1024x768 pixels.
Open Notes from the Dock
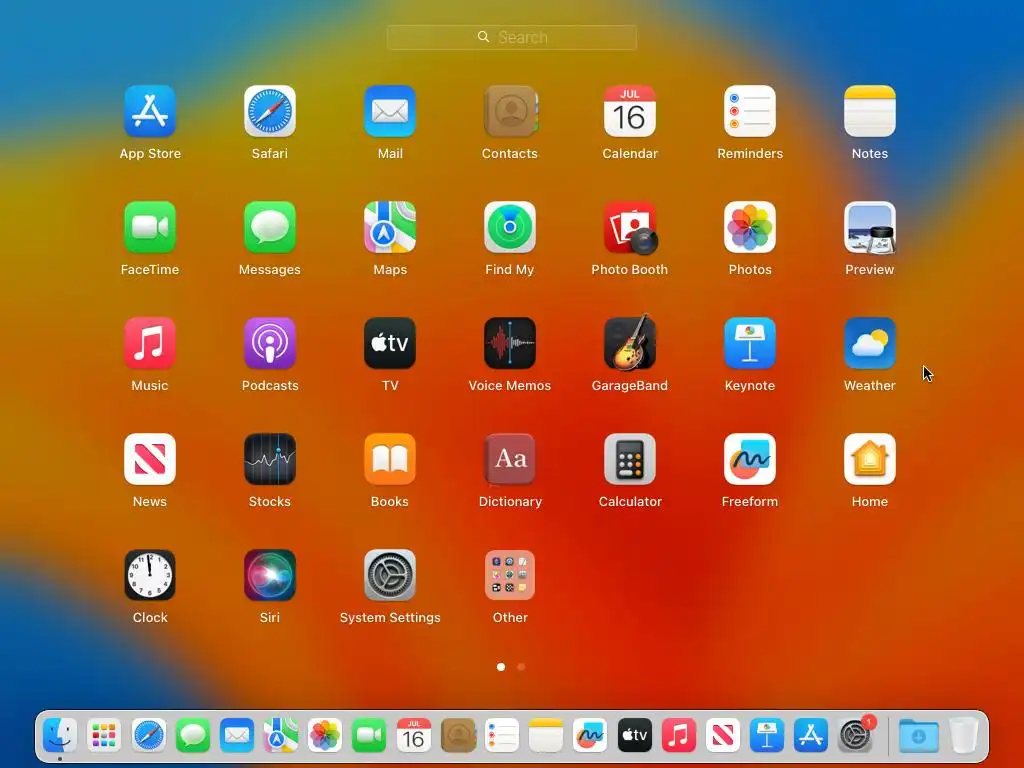[x=546, y=735]
